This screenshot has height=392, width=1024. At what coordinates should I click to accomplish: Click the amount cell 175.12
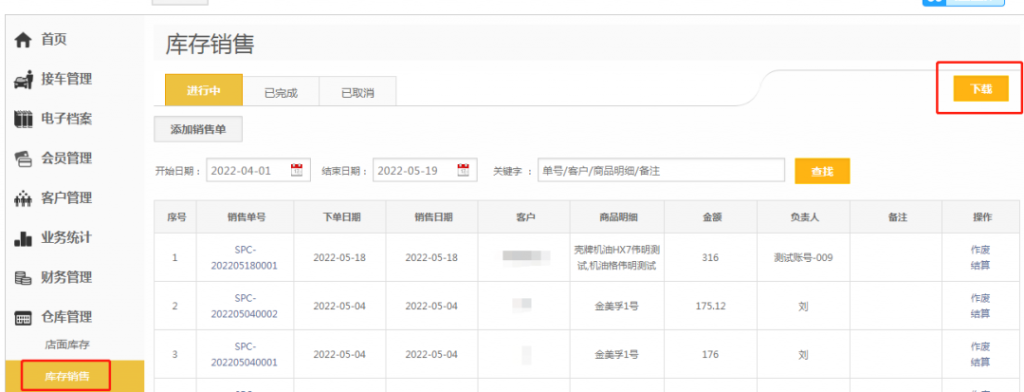711,306
